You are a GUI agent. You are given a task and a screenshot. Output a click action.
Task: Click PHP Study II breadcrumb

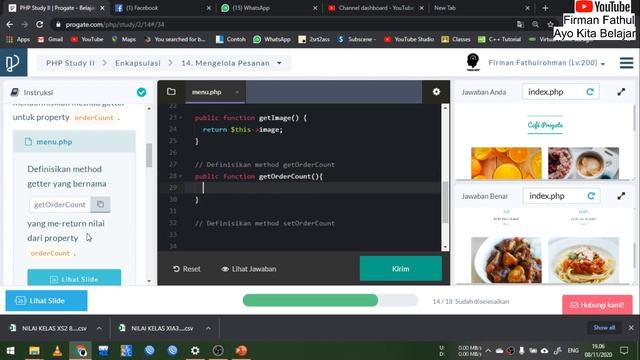70,63
